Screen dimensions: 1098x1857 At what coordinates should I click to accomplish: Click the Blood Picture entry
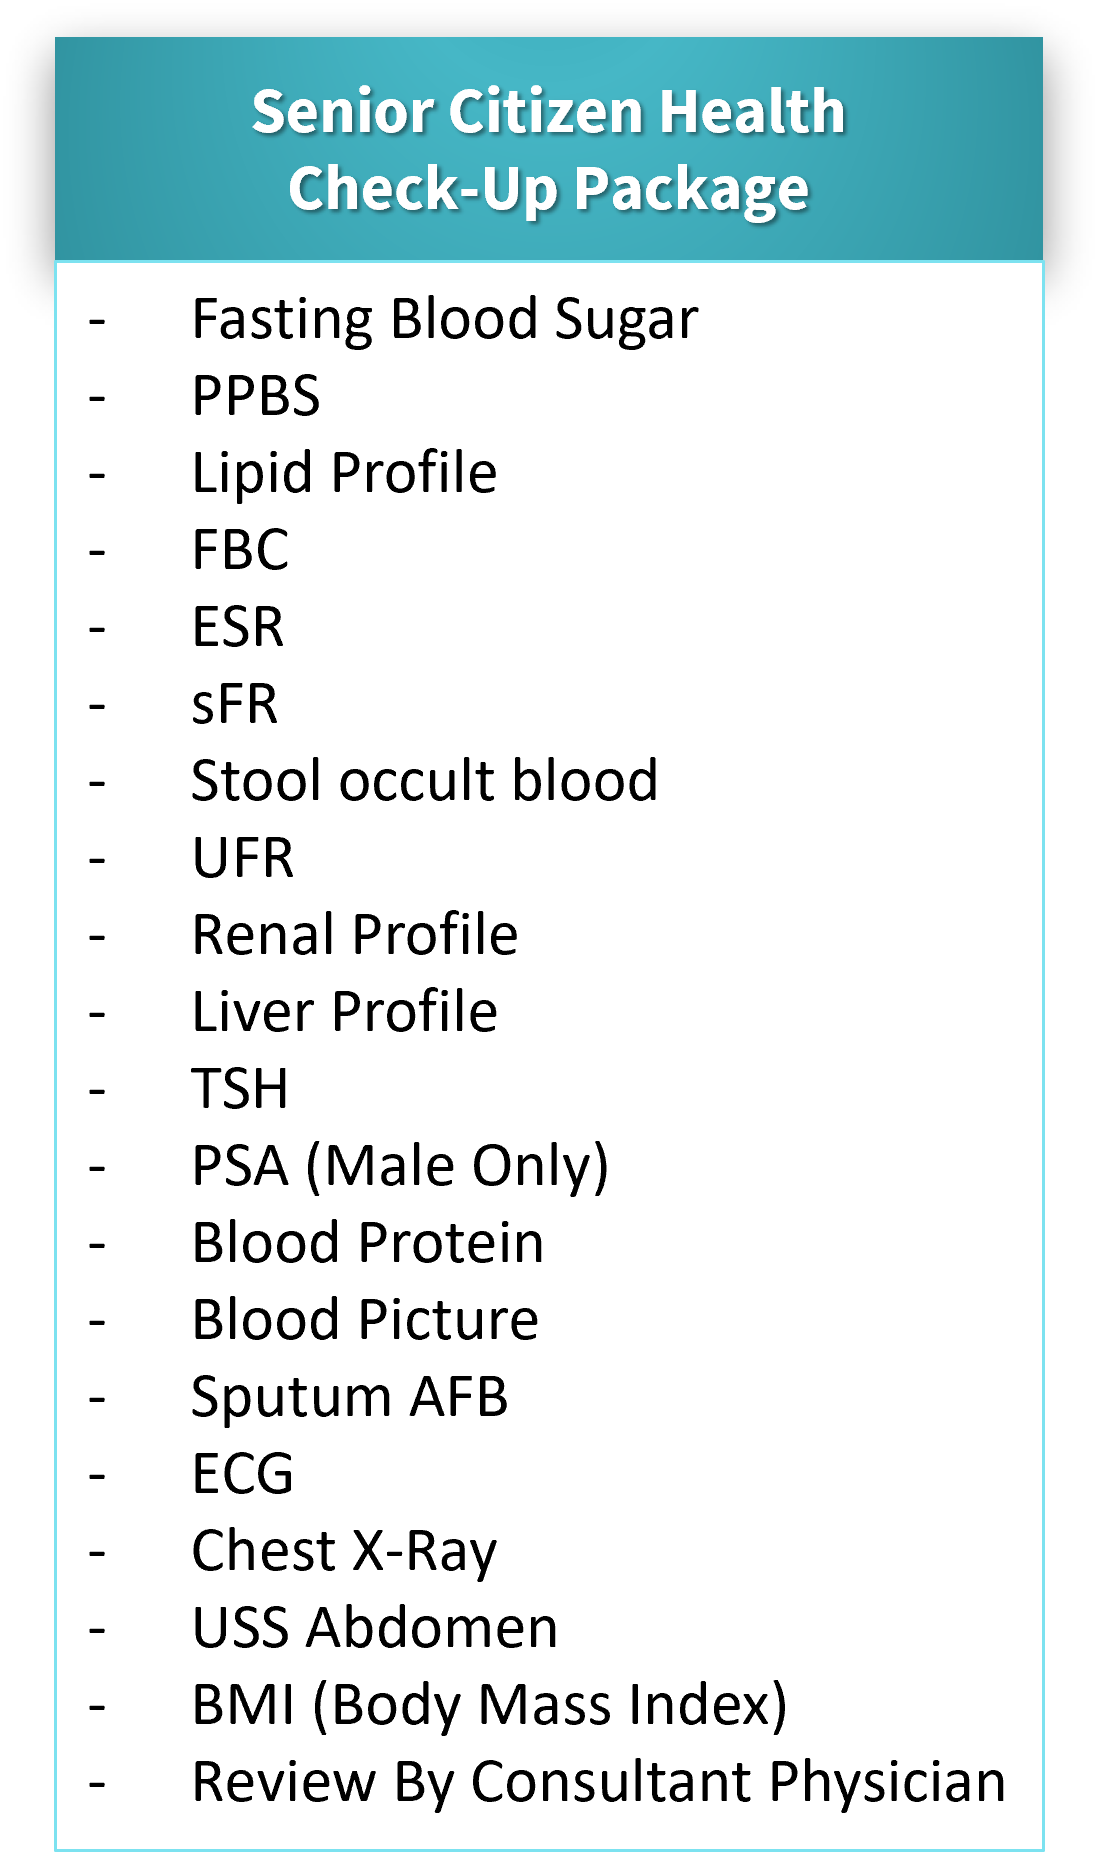[x=365, y=1320]
